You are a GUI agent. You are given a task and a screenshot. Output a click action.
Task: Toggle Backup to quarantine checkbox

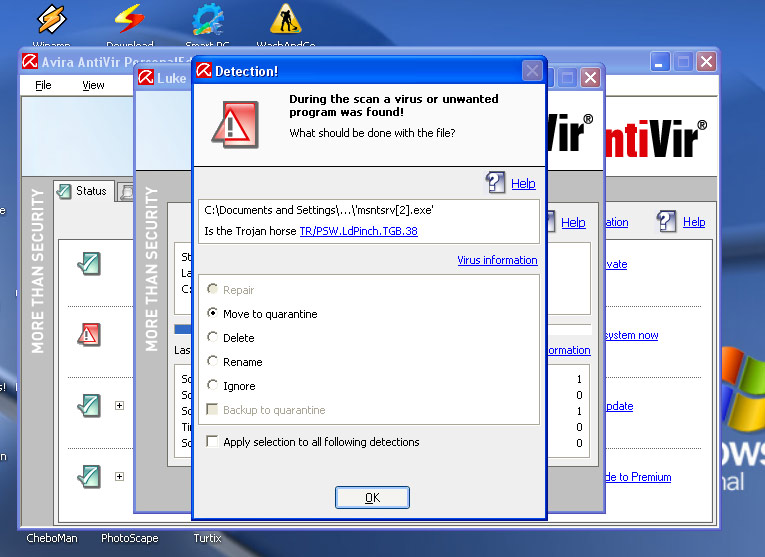click(212, 409)
